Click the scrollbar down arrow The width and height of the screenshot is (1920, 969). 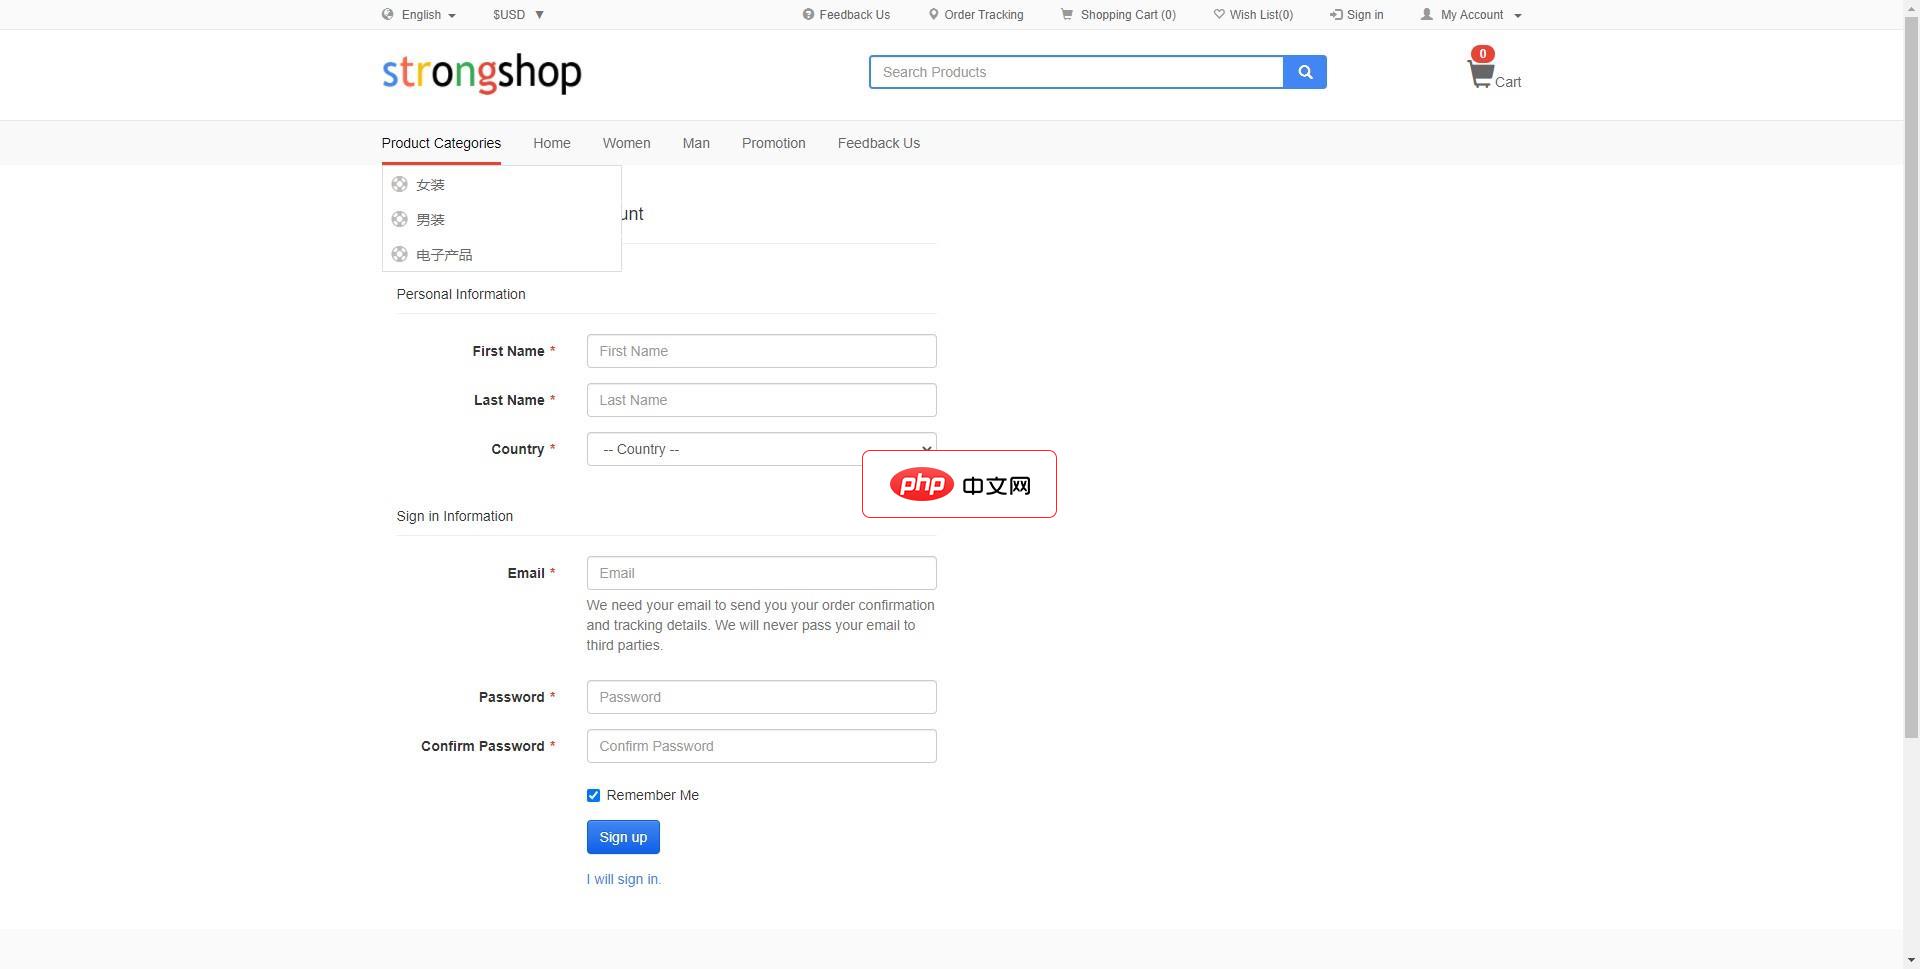pyautogui.click(x=1911, y=961)
